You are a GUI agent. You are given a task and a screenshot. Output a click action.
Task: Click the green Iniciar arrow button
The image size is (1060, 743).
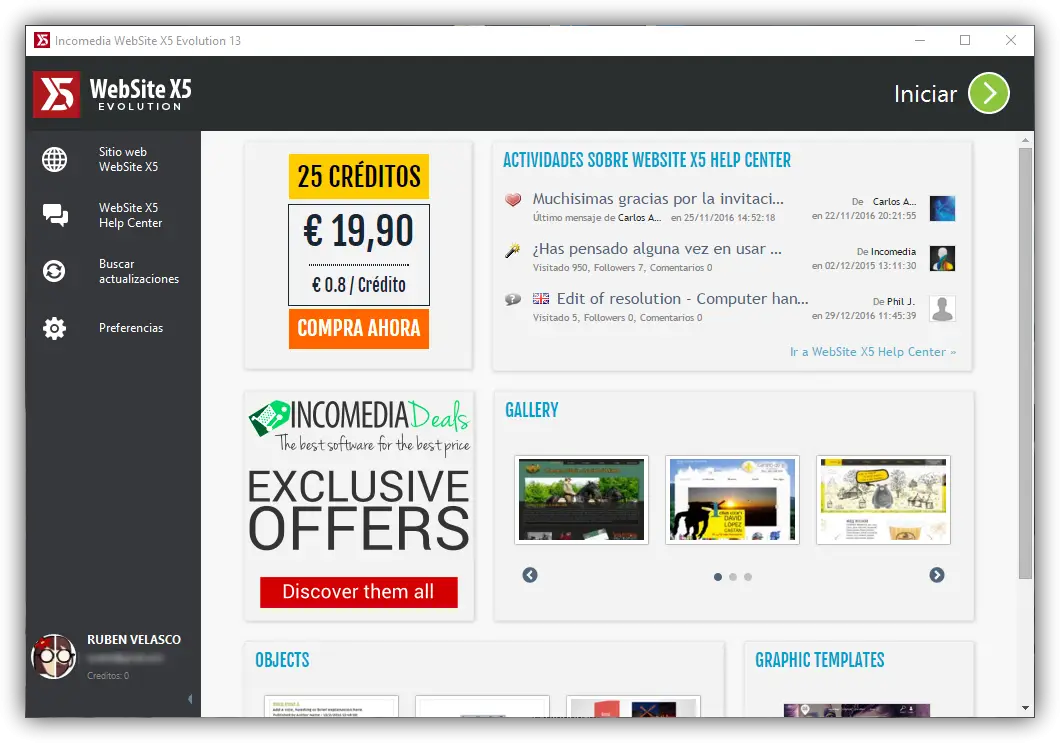pos(988,93)
